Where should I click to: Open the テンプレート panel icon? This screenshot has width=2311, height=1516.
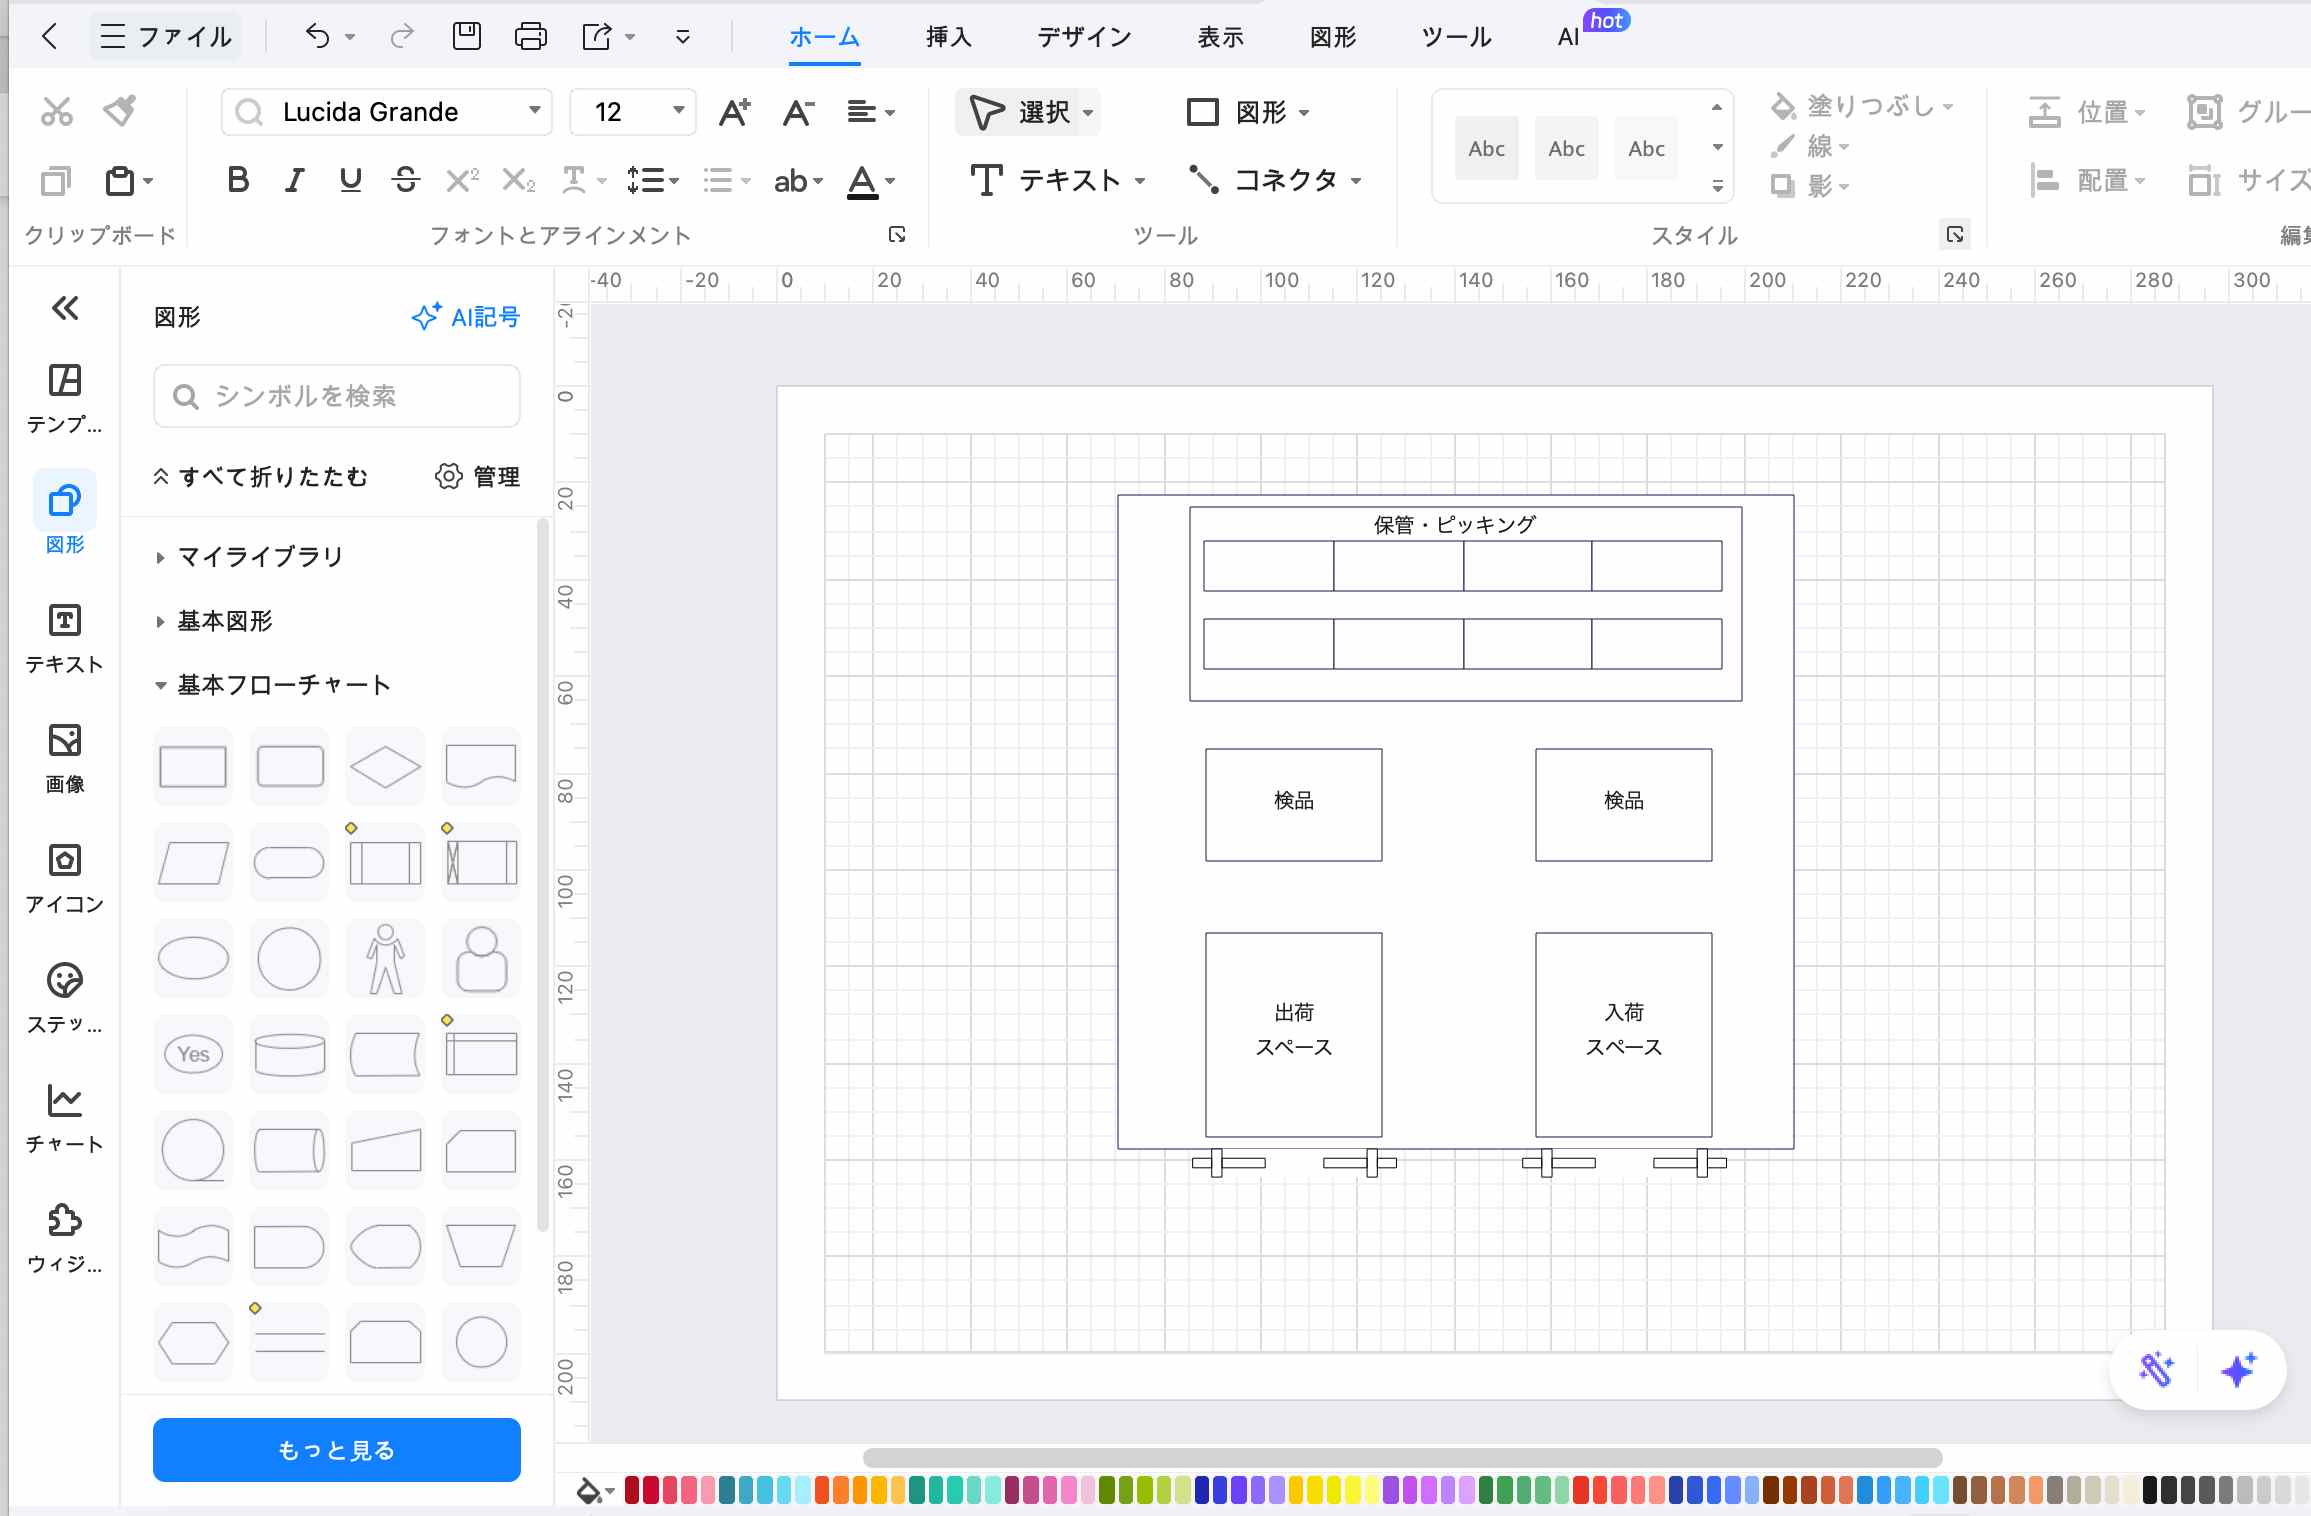pos(65,397)
